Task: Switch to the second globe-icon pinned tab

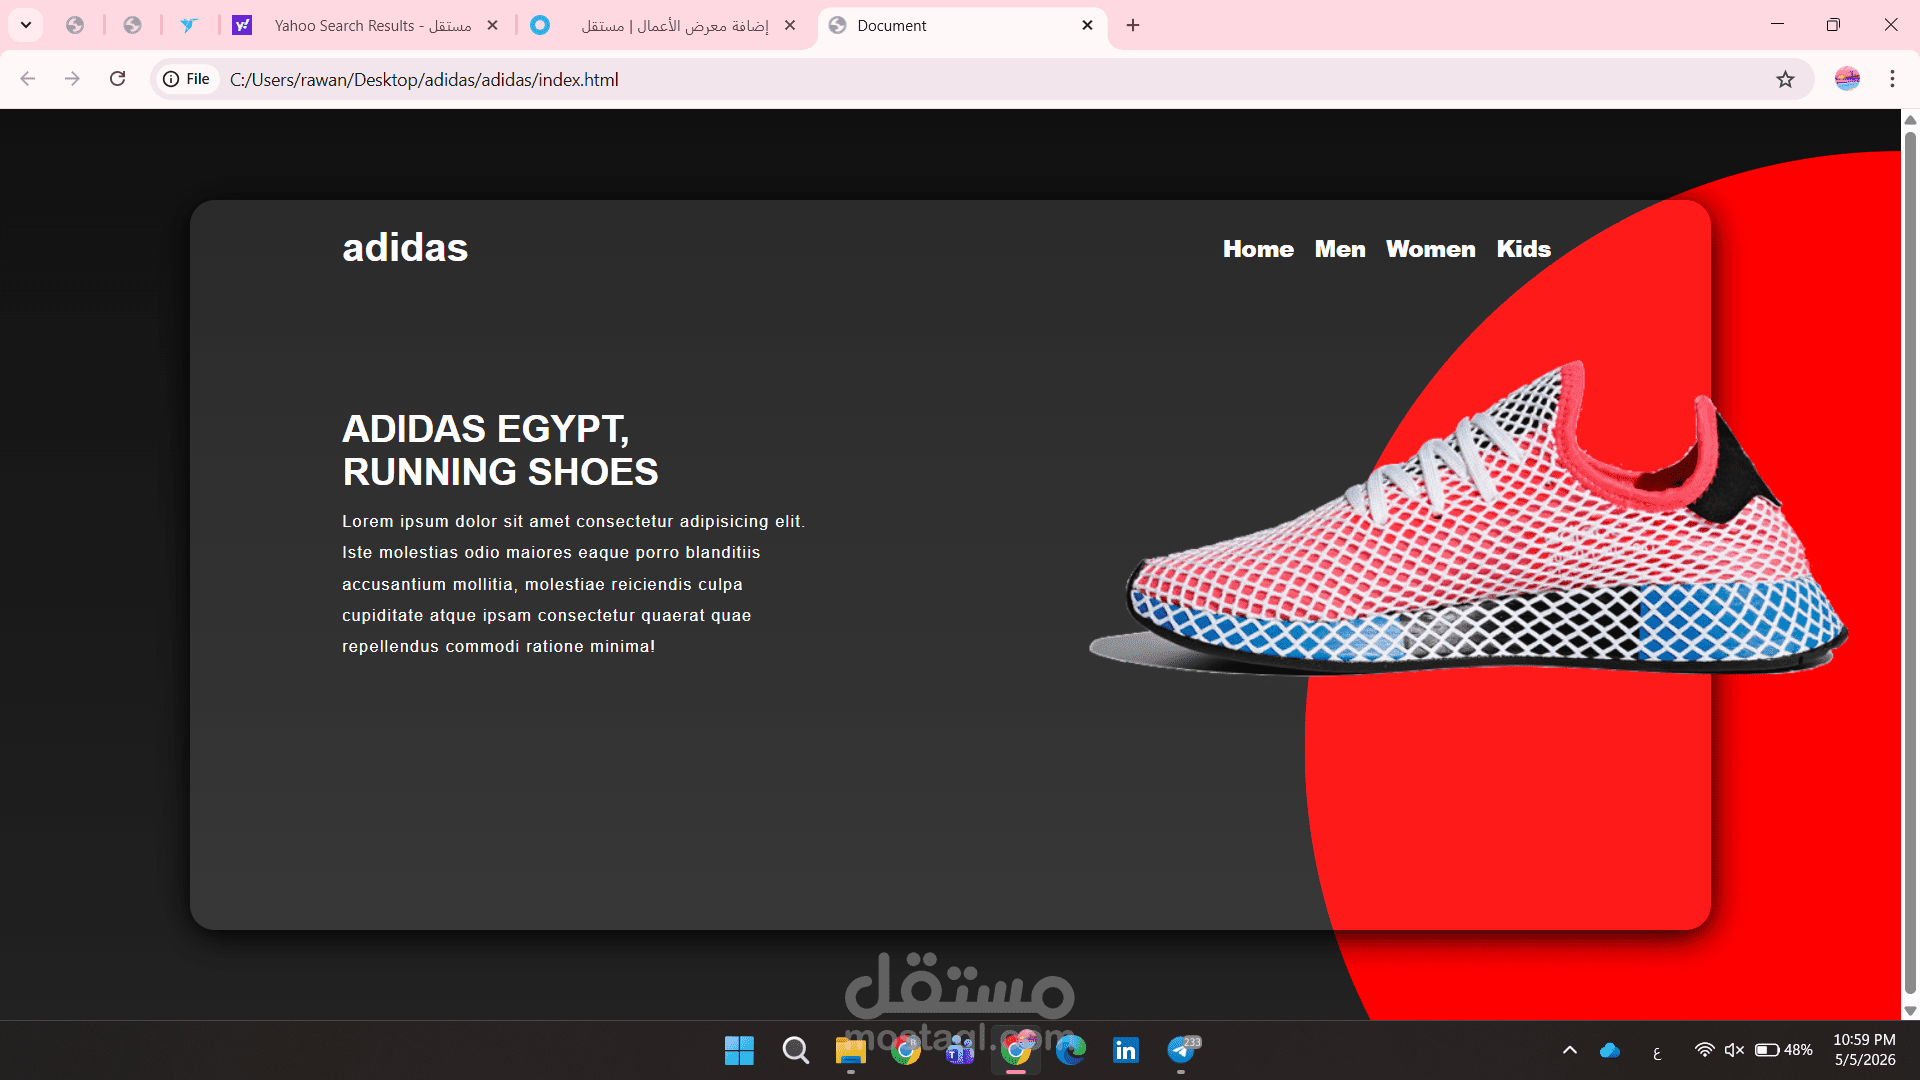Action: tap(132, 25)
